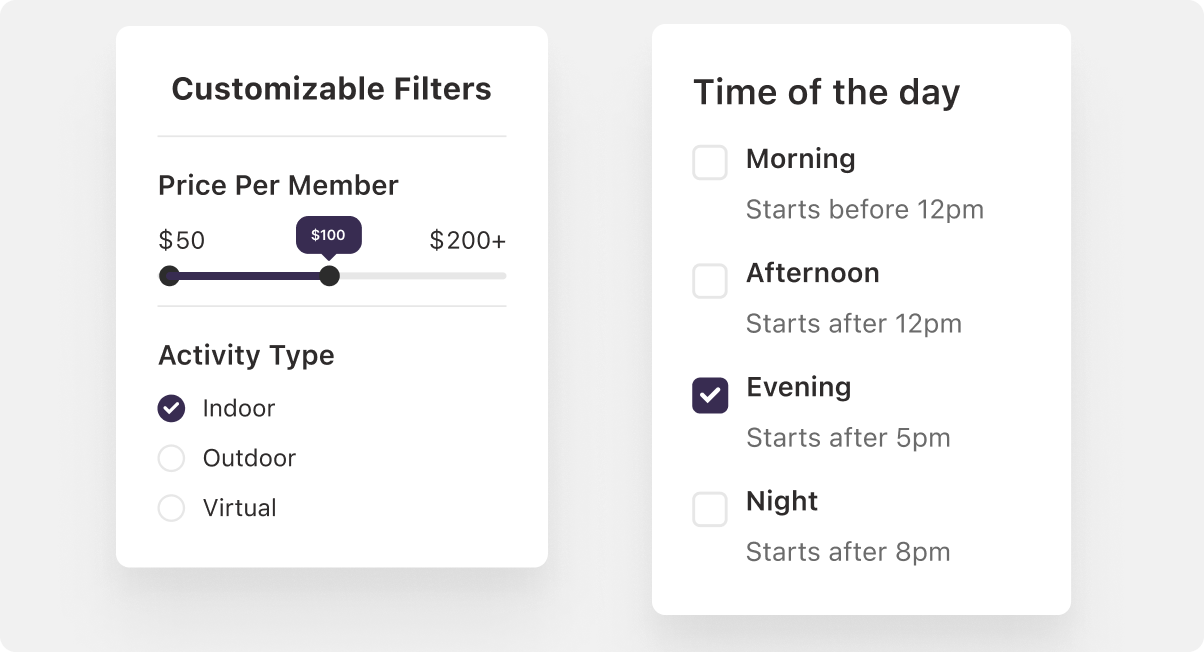Enable the Afternoon time filter checkbox
This screenshot has height=652, width=1204.
pos(710,281)
